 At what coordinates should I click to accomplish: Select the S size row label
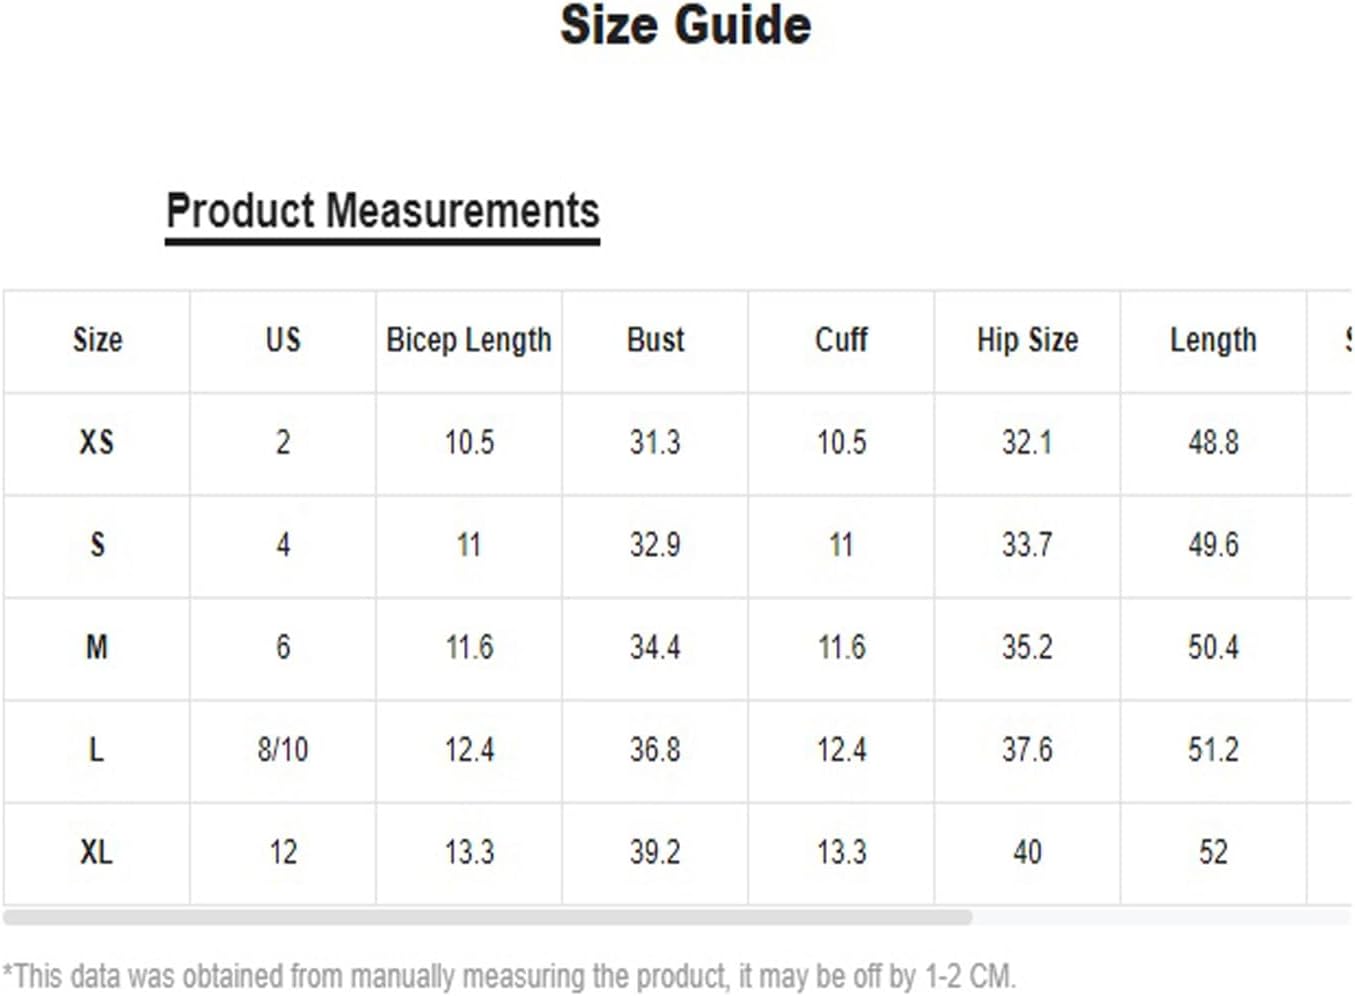click(97, 545)
